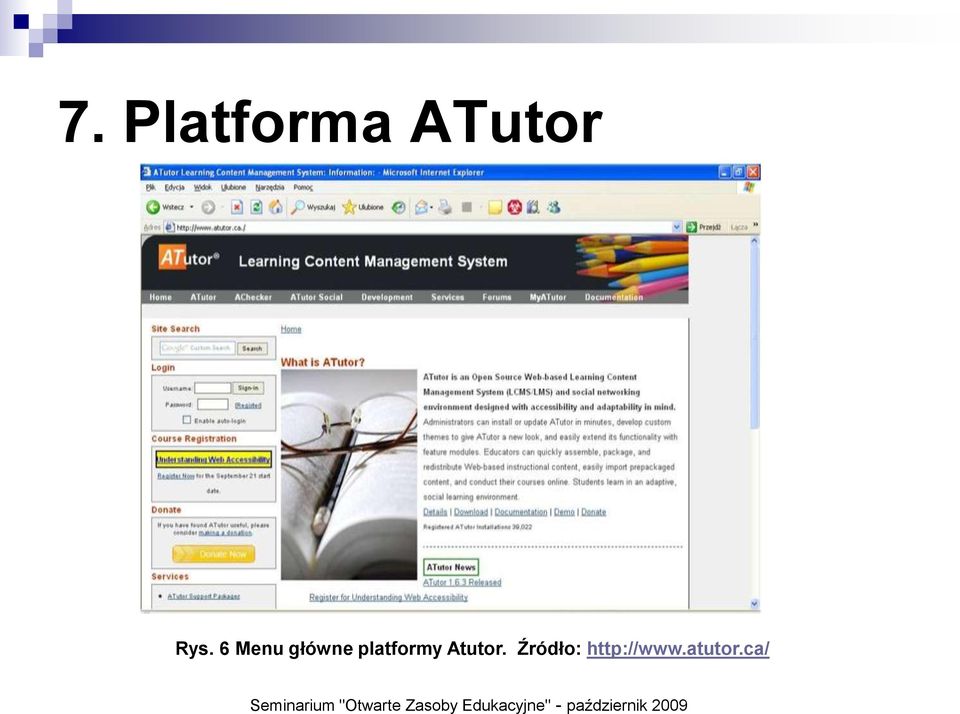
Task: Open the ATutor navigation tab
Action: (203, 297)
